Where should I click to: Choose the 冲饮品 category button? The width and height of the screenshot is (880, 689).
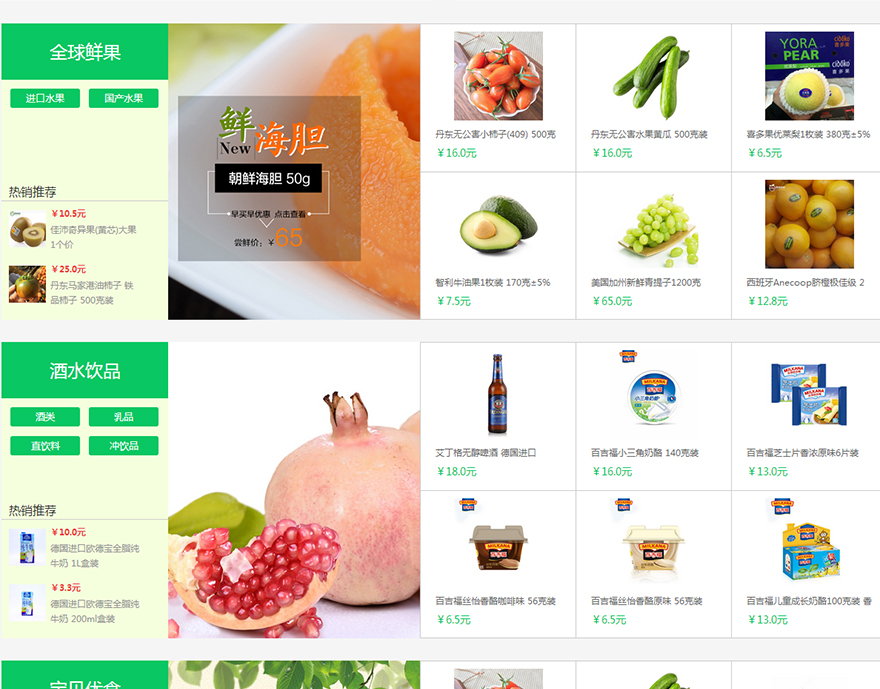[123, 446]
